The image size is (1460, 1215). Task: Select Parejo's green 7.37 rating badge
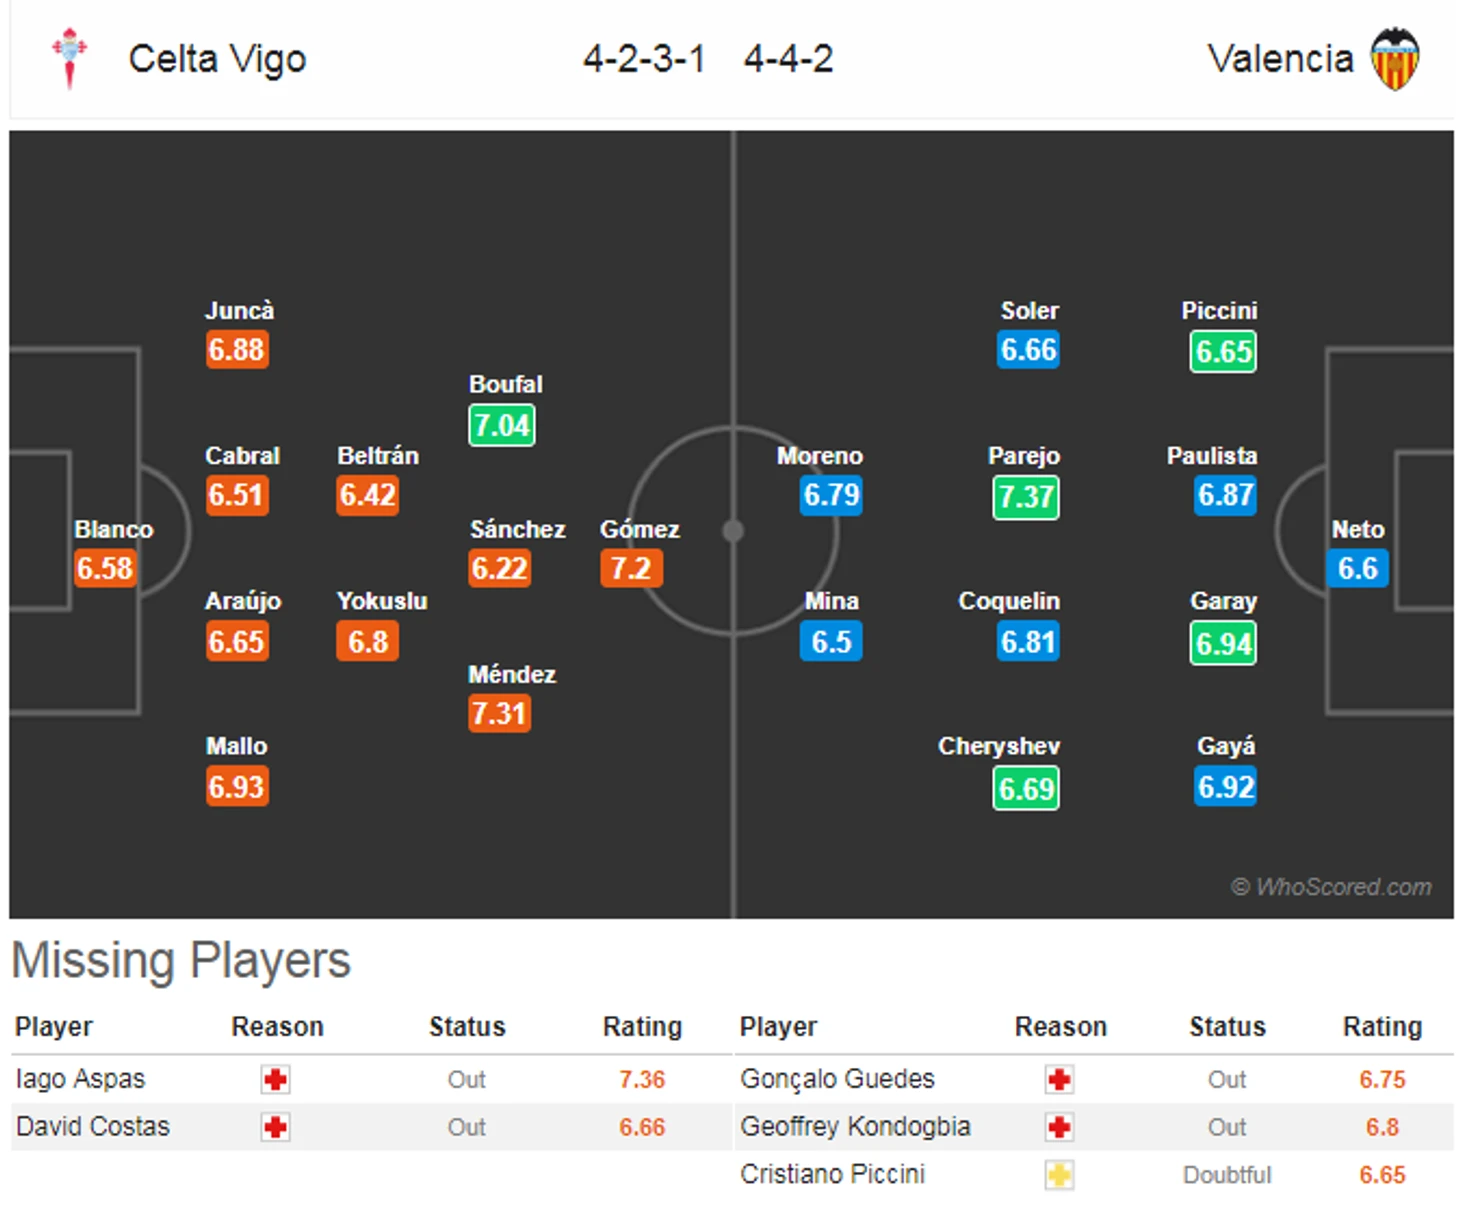tap(1026, 497)
